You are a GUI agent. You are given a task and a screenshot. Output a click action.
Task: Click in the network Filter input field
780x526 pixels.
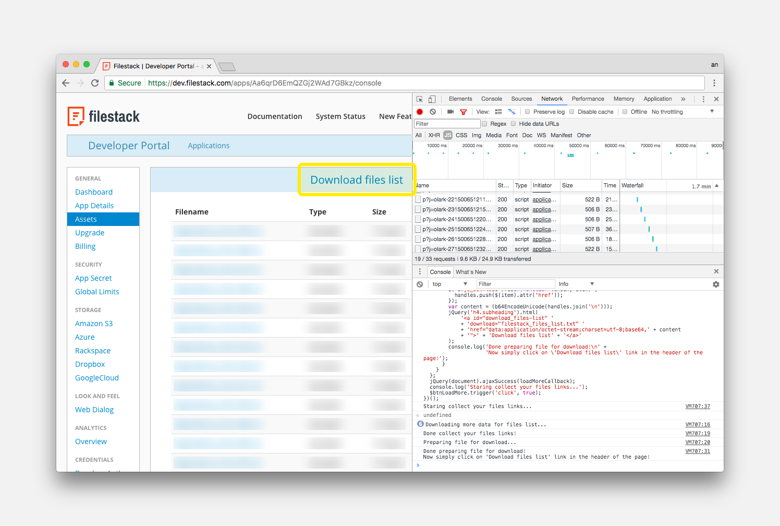pos(447,124)
